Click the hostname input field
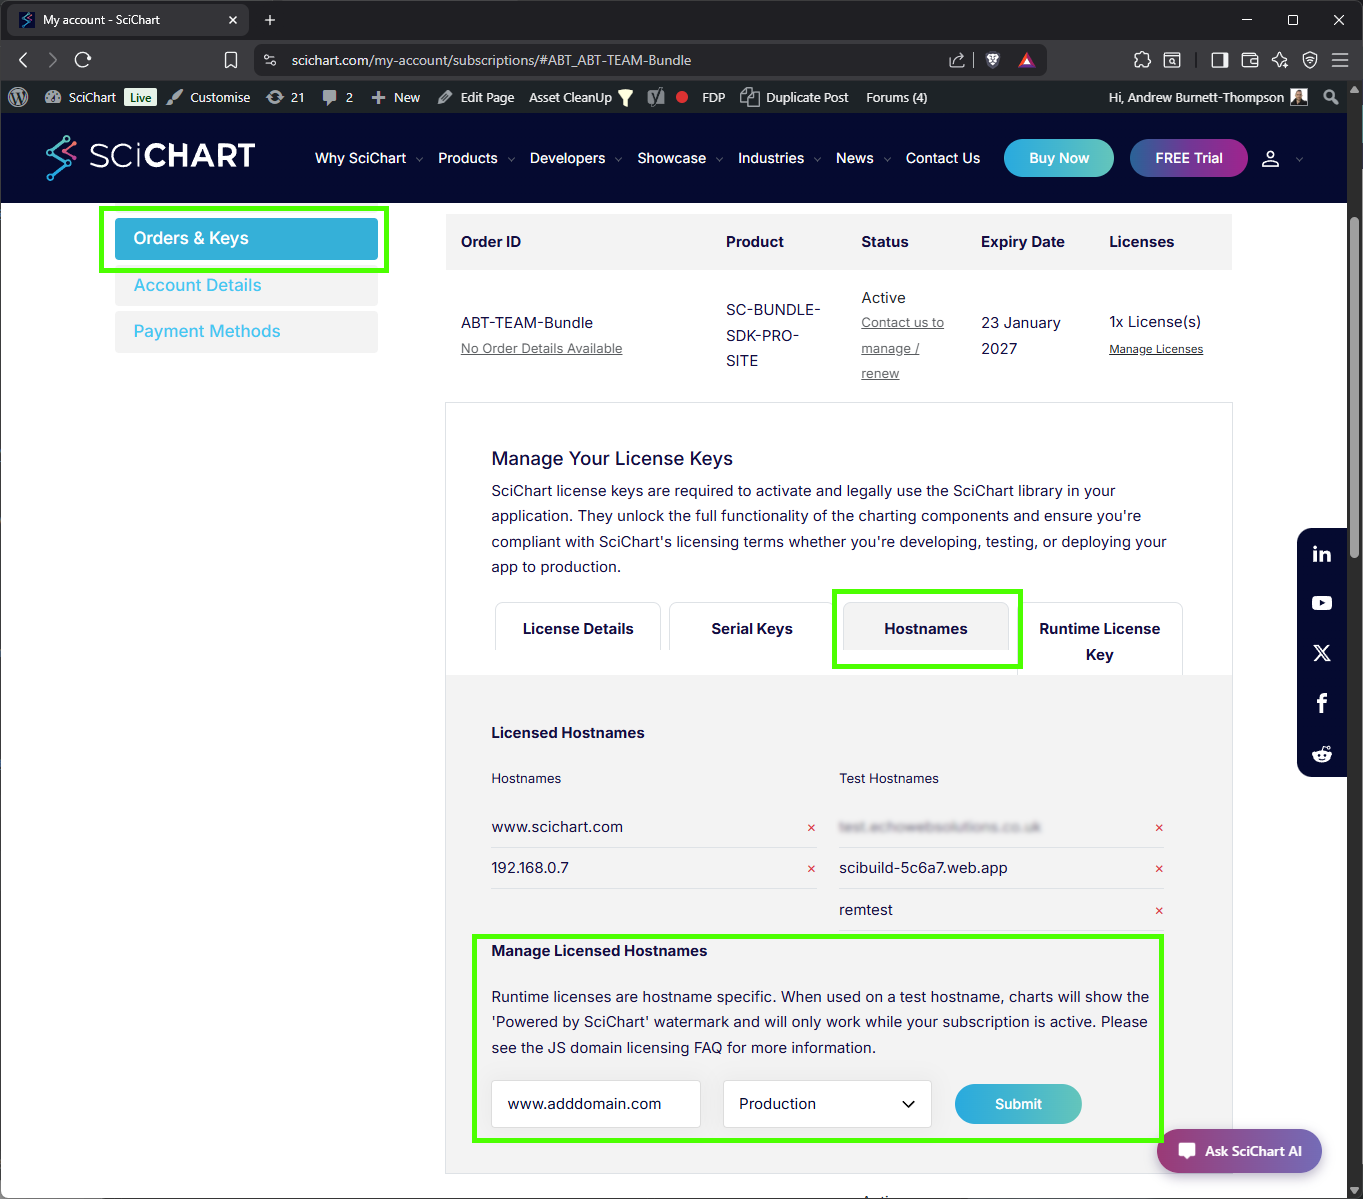The width and height of the screenshot is (1363, 1199). [595, 1104]
